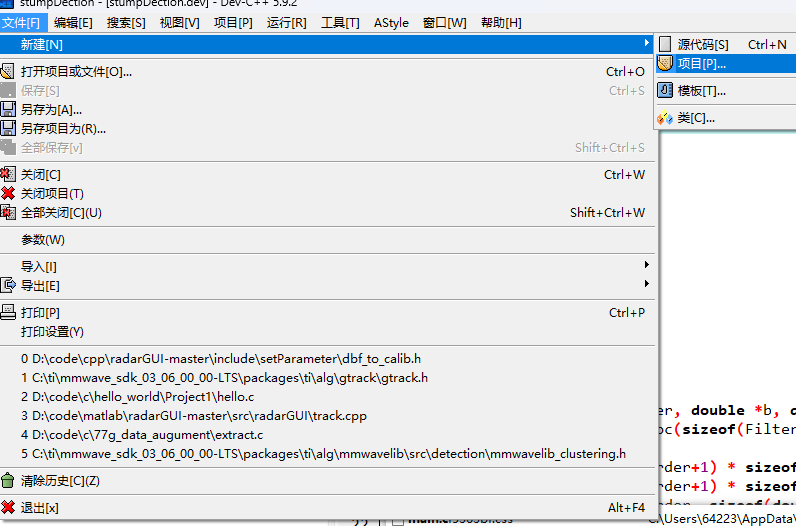This screenshot has width=796, height=526.
Task: Click the Ctrl+O shortcut label
Action: point(625,72)
